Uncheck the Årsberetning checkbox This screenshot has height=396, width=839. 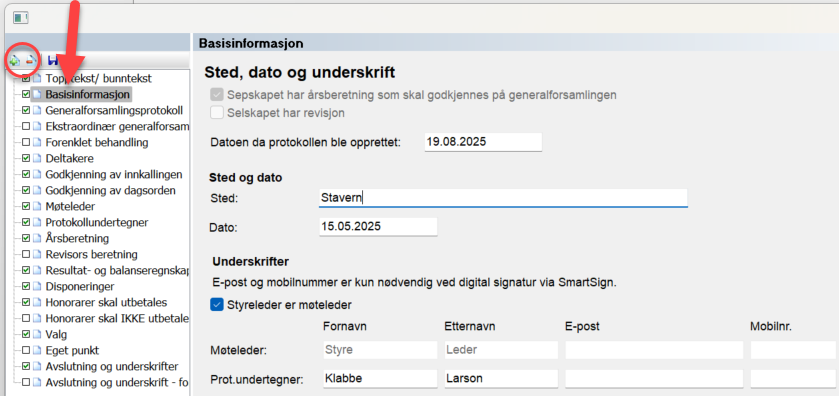point(26,238)
